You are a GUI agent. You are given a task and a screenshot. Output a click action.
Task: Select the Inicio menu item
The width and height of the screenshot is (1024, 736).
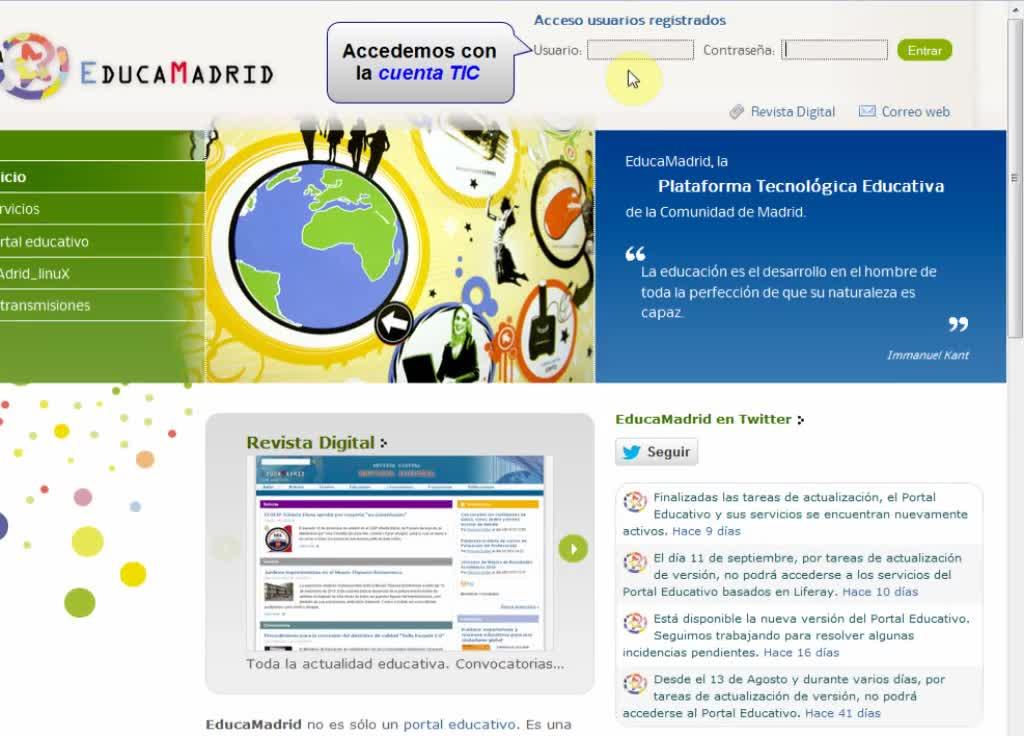pyautogui.click(x=103, y=177)
